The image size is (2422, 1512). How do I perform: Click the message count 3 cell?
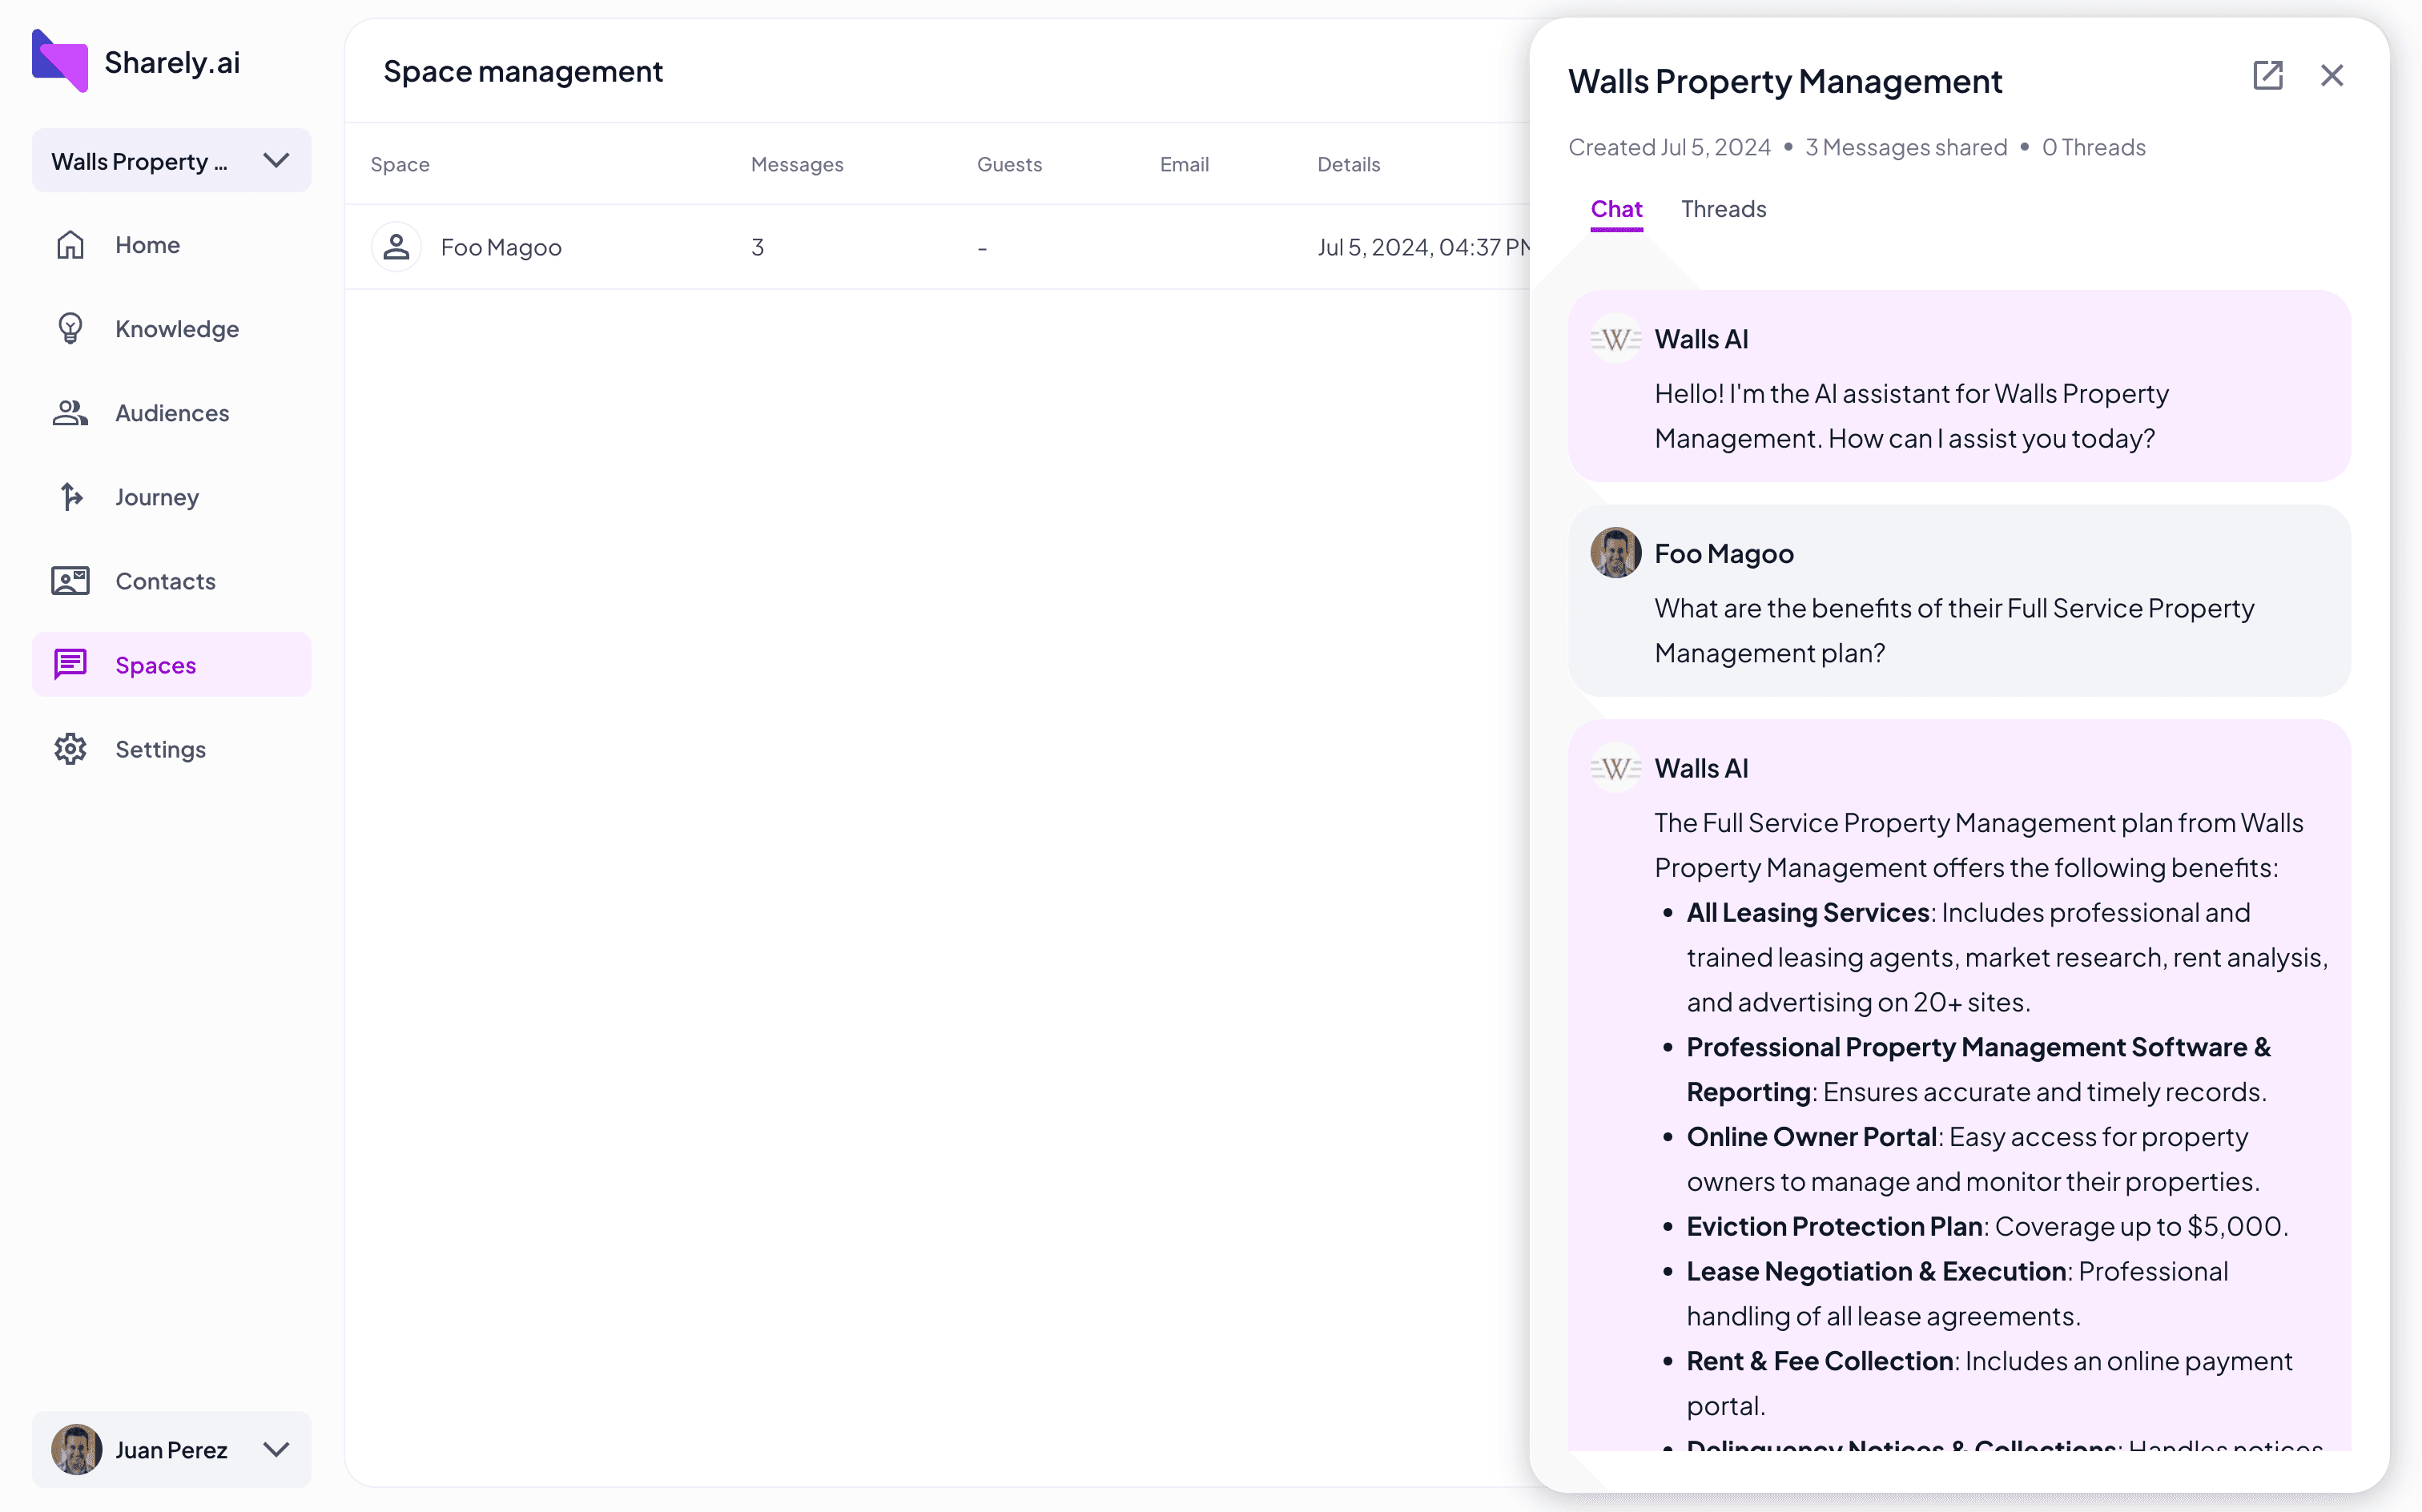coord(758,247)
